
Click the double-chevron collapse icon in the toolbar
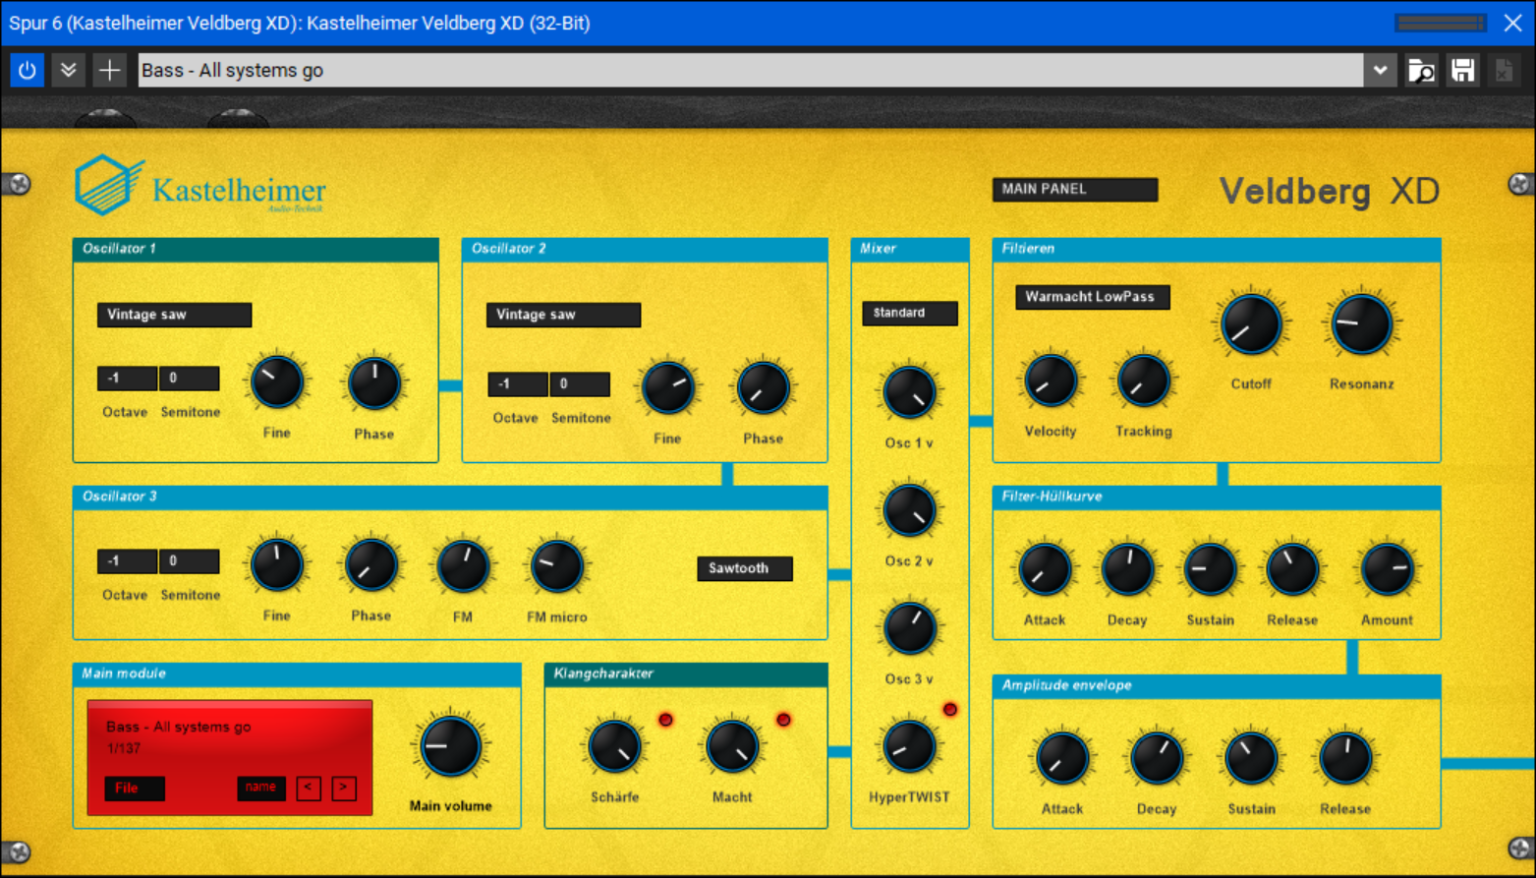point(68,70)
